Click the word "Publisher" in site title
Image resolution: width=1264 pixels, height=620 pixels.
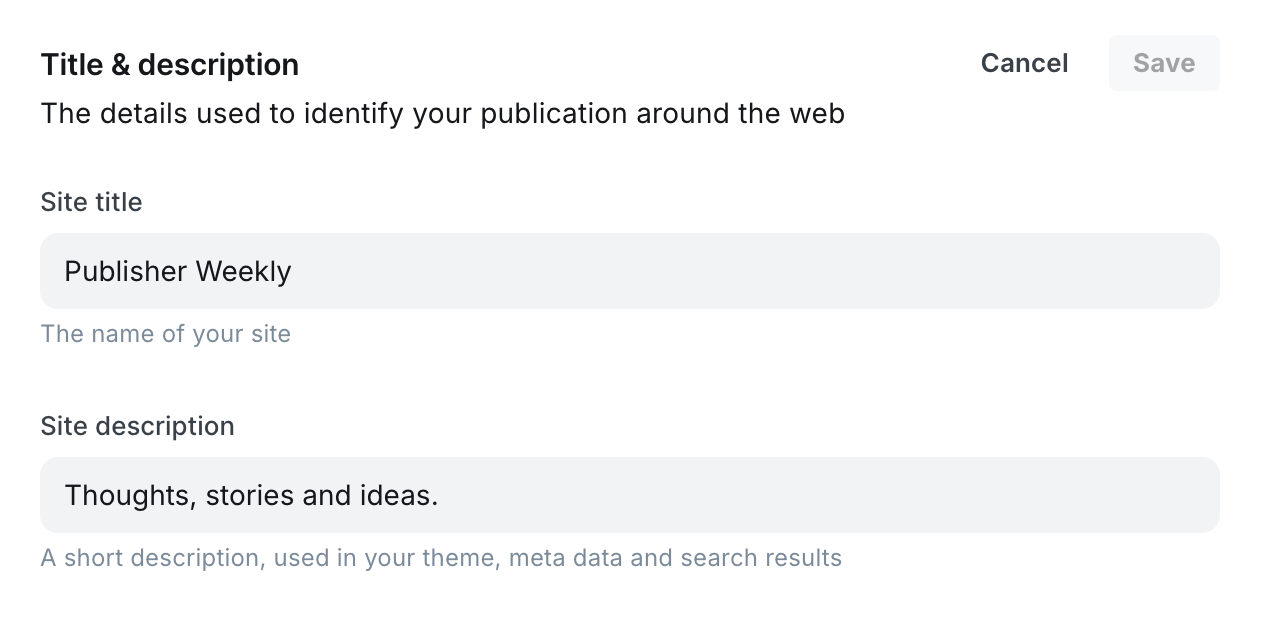pyautogui.click(x=125, y=271)
